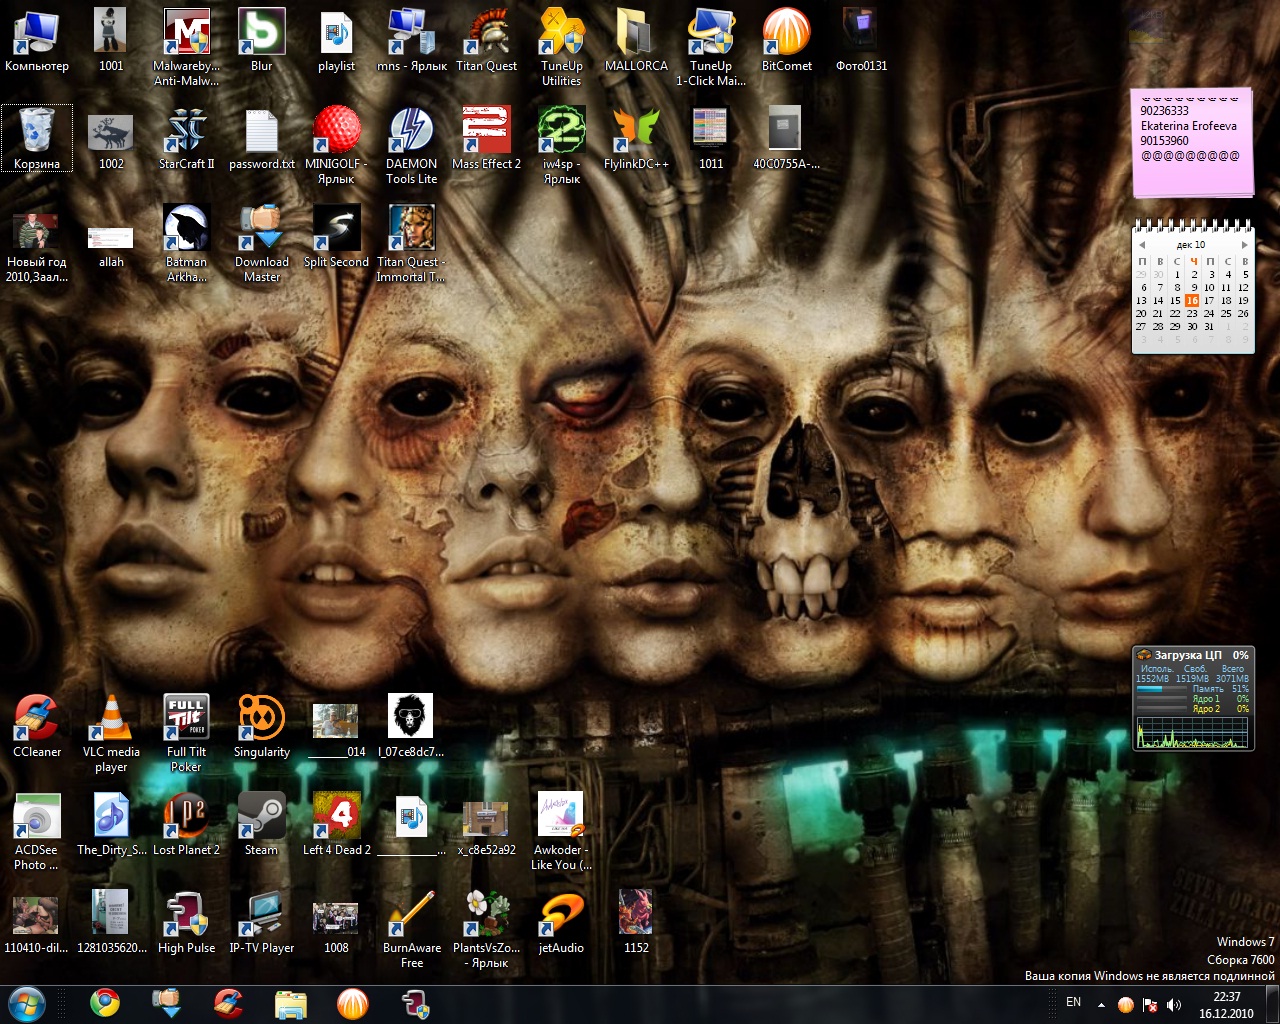Open the taskbar clock showing 22:37
Screen dimensions: 1280x1024
[x=1226, y=1004]
